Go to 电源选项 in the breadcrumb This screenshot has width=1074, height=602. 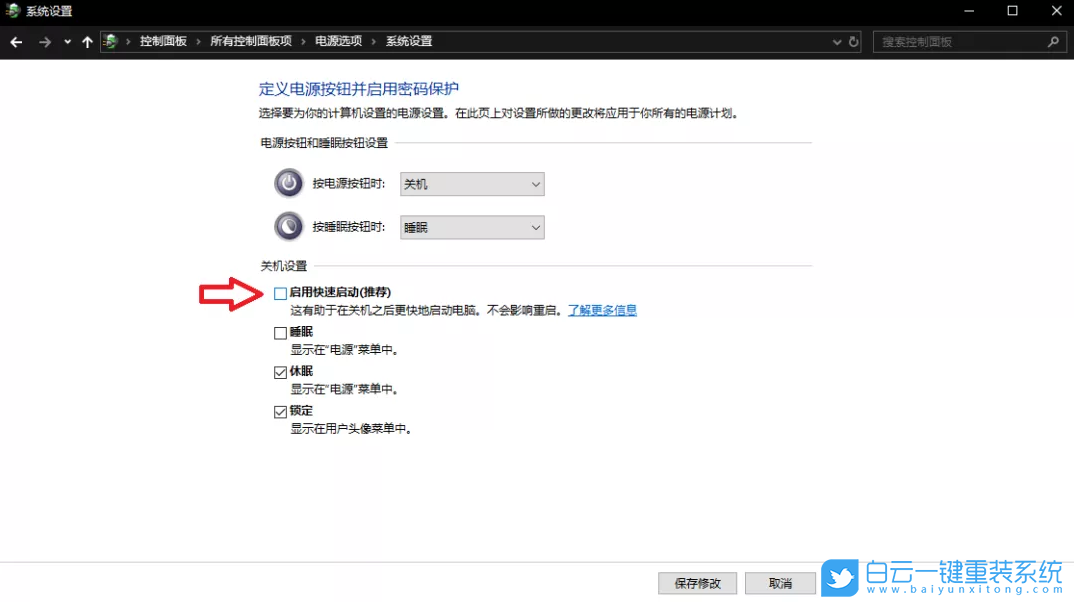[338, 42]
